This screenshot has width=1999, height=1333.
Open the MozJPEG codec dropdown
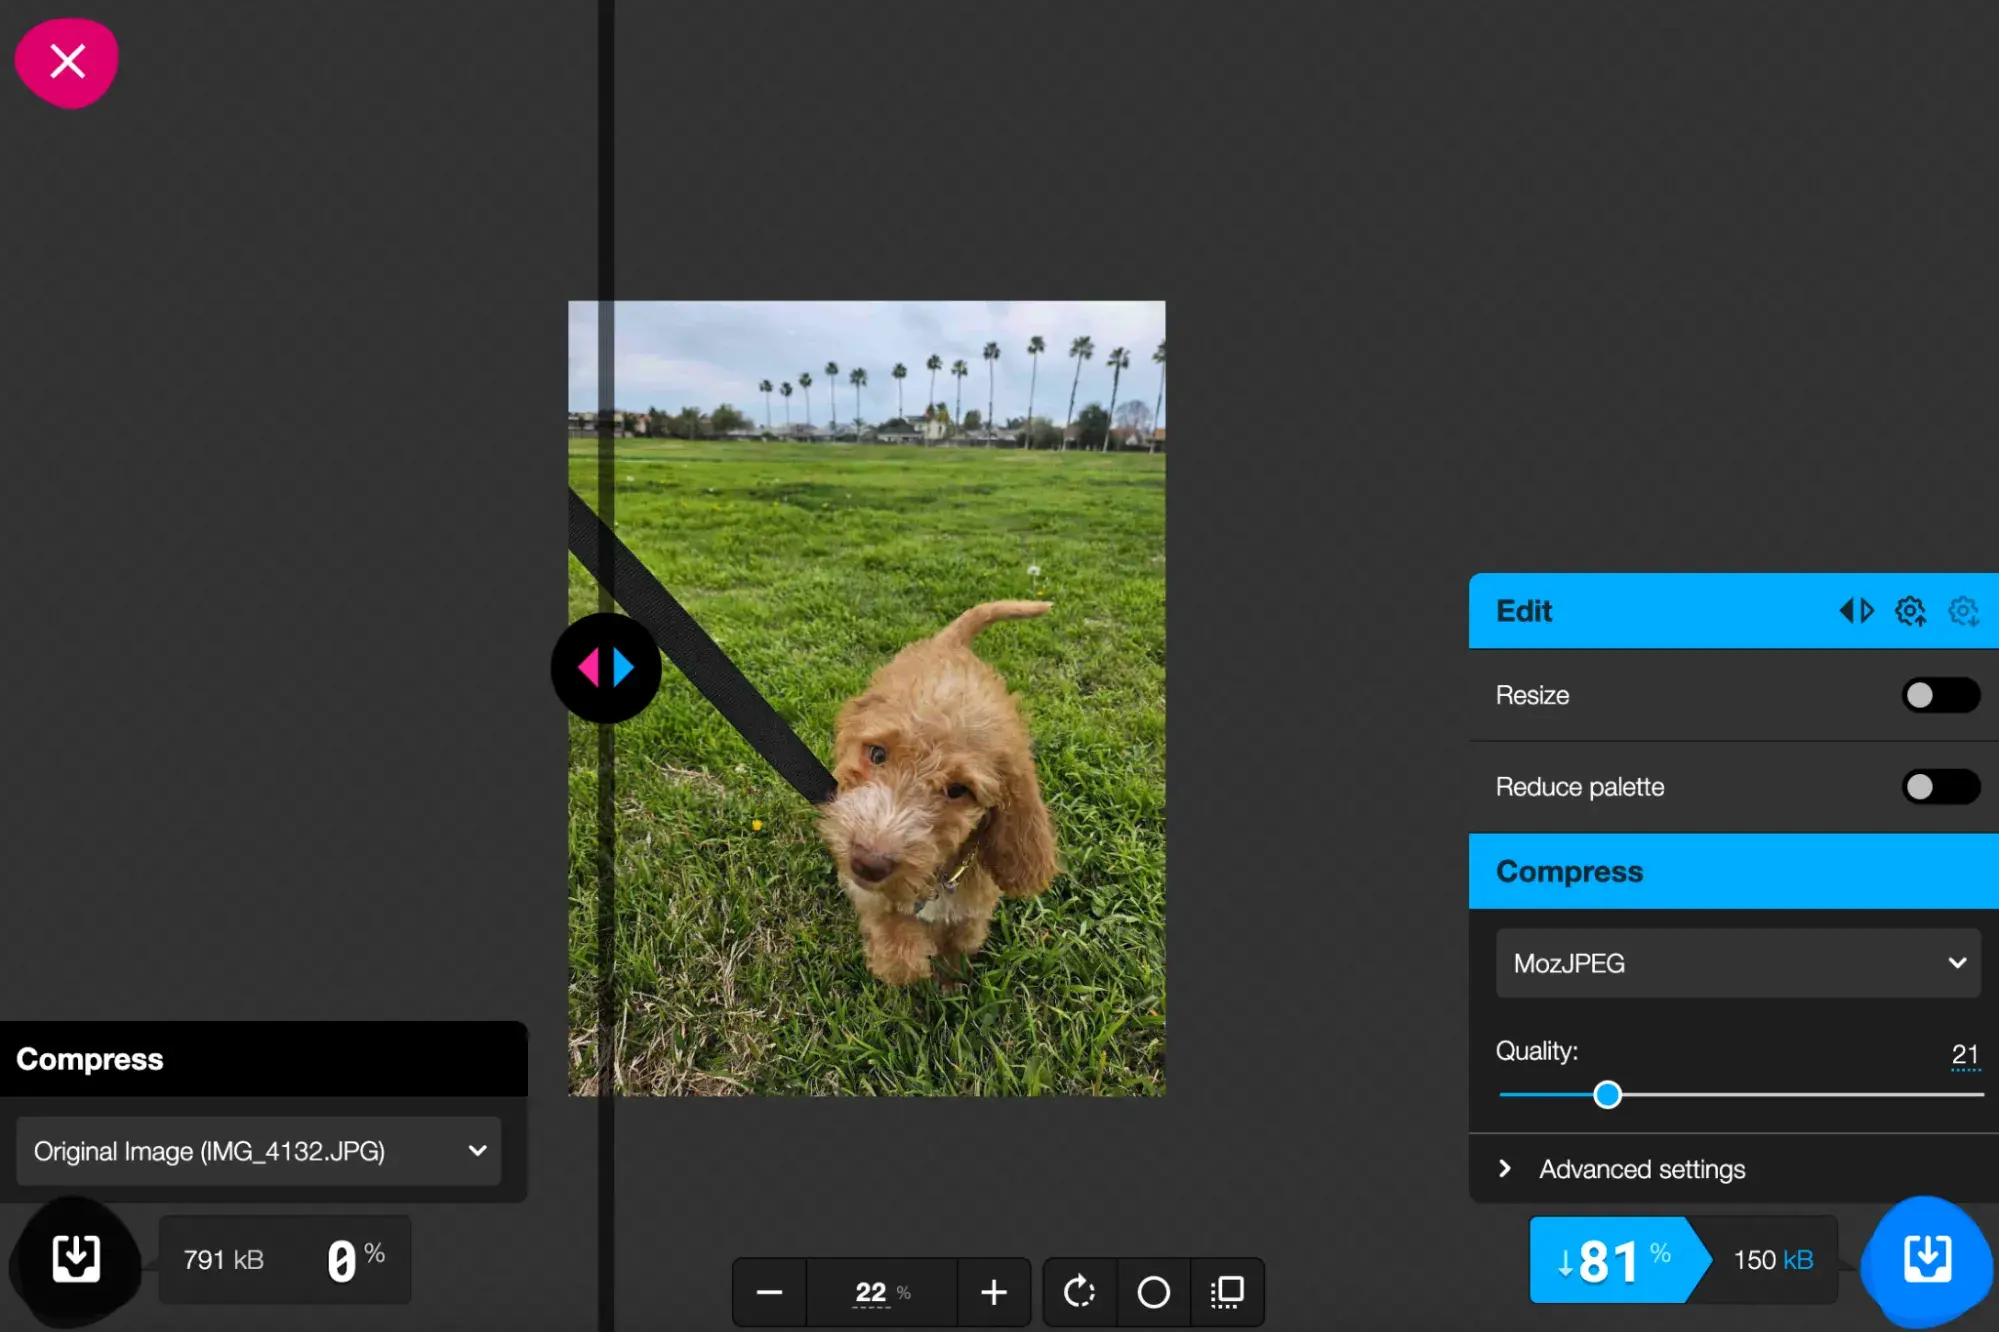[1737, 963]
